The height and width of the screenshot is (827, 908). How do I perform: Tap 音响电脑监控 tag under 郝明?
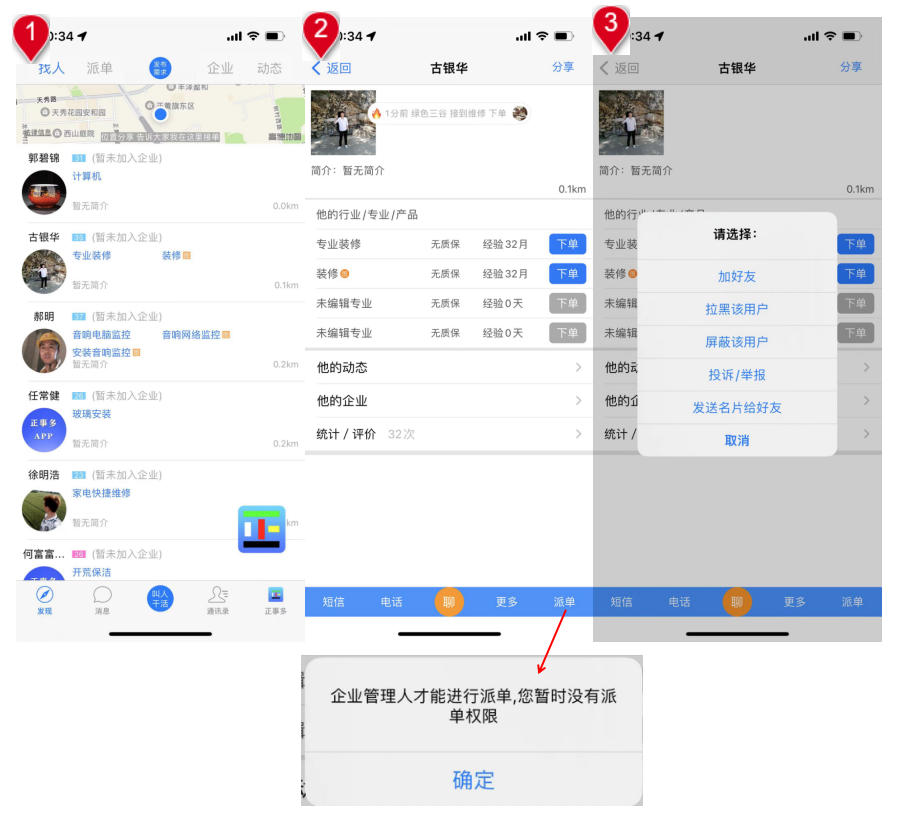101,335
